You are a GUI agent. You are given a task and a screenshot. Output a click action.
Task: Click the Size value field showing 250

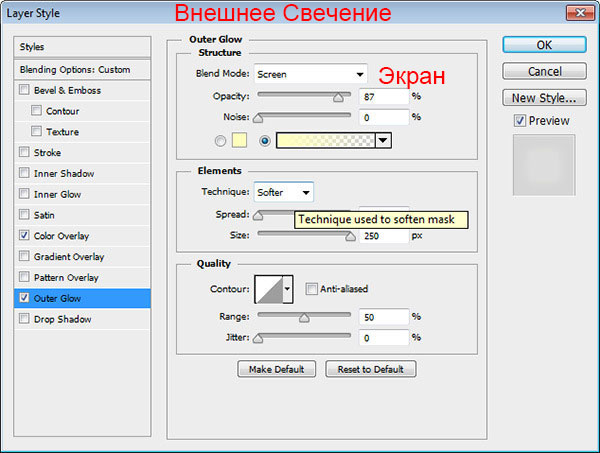click(x=384, y=236)
